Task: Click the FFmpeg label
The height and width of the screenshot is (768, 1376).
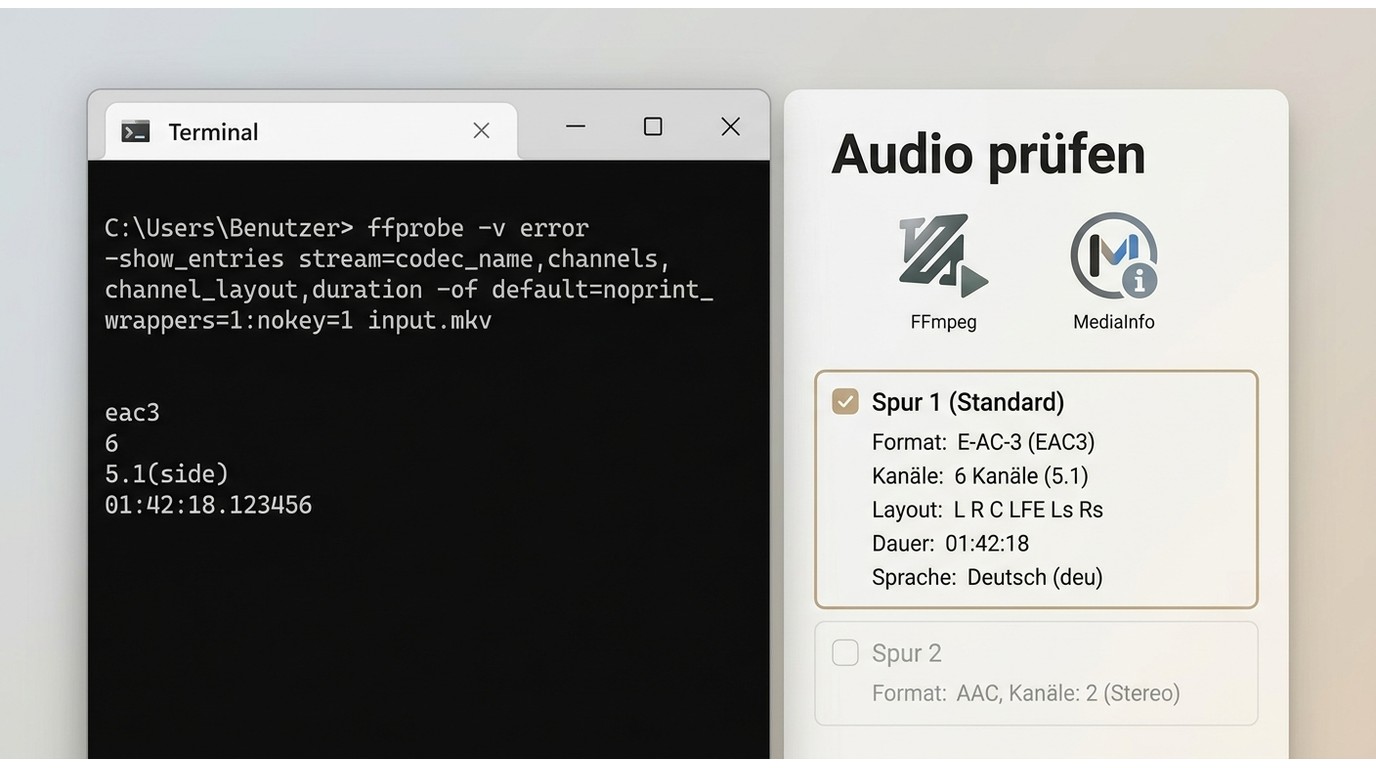Action: (943, 322)
